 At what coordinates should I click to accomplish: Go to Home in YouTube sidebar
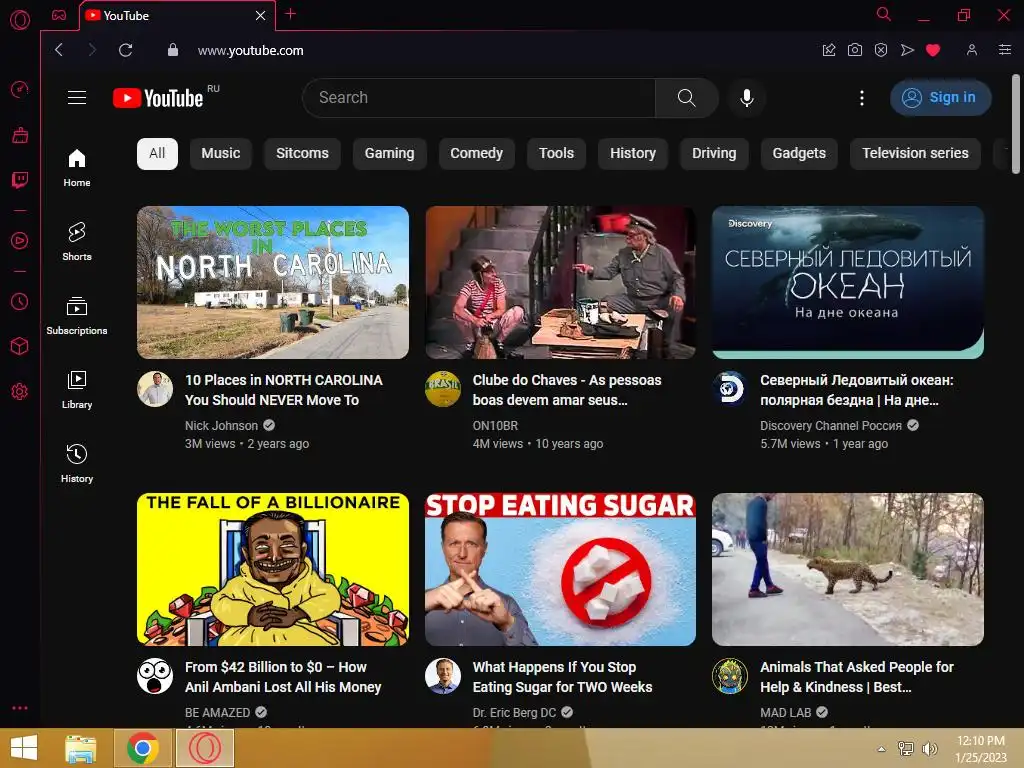(x=77, y=167)
